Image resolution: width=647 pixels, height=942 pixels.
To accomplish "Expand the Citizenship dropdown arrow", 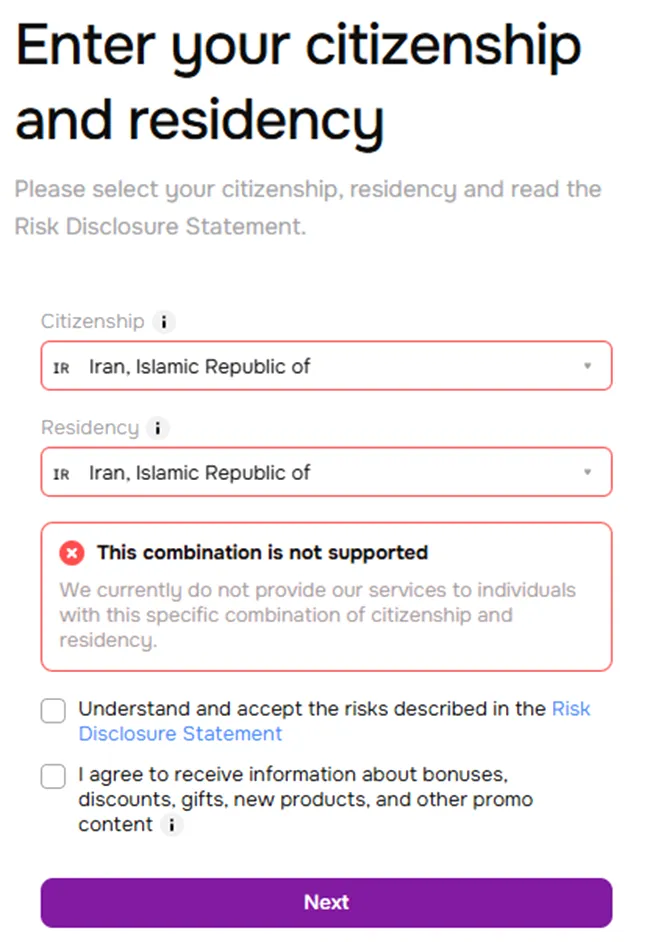I will click(x=588, y=366).
